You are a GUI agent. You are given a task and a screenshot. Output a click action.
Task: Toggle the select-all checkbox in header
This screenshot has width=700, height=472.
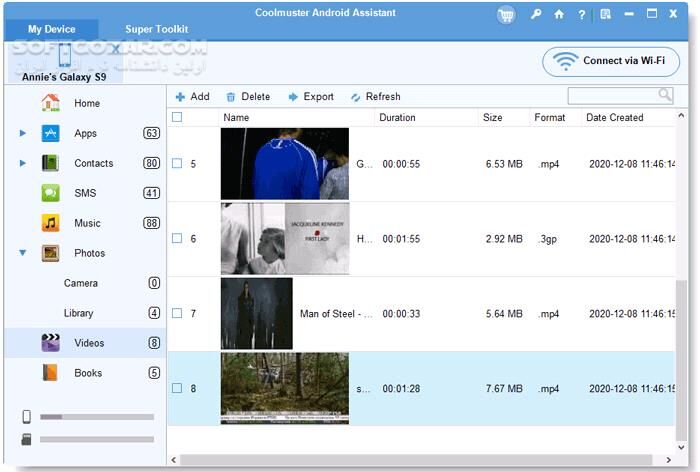(x=177, y=117)
